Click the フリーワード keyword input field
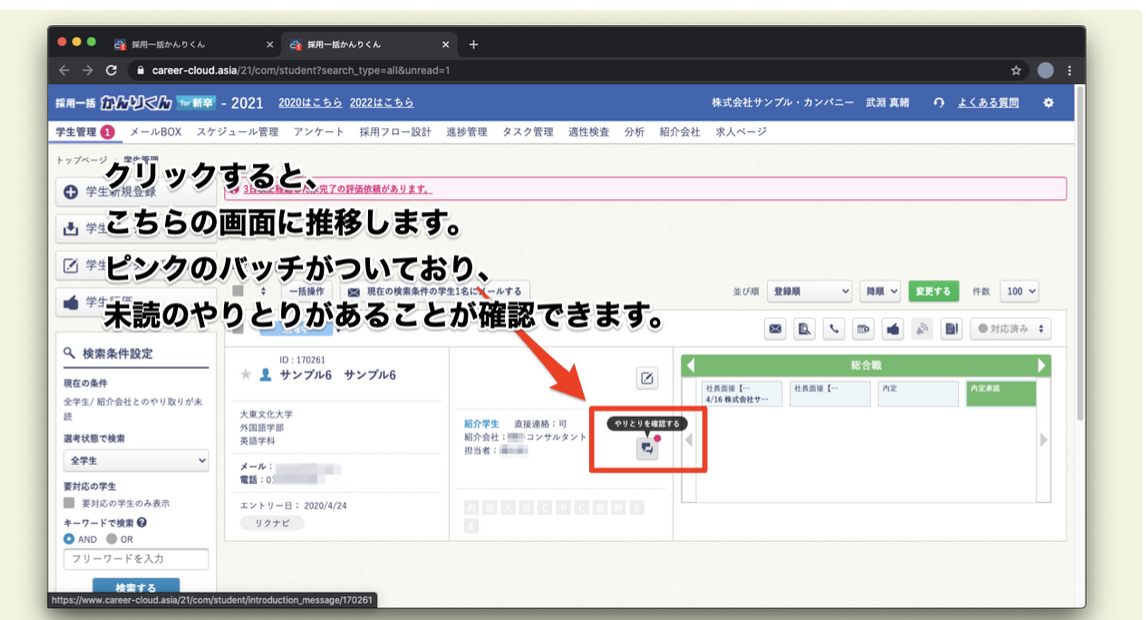 (136, 558)
